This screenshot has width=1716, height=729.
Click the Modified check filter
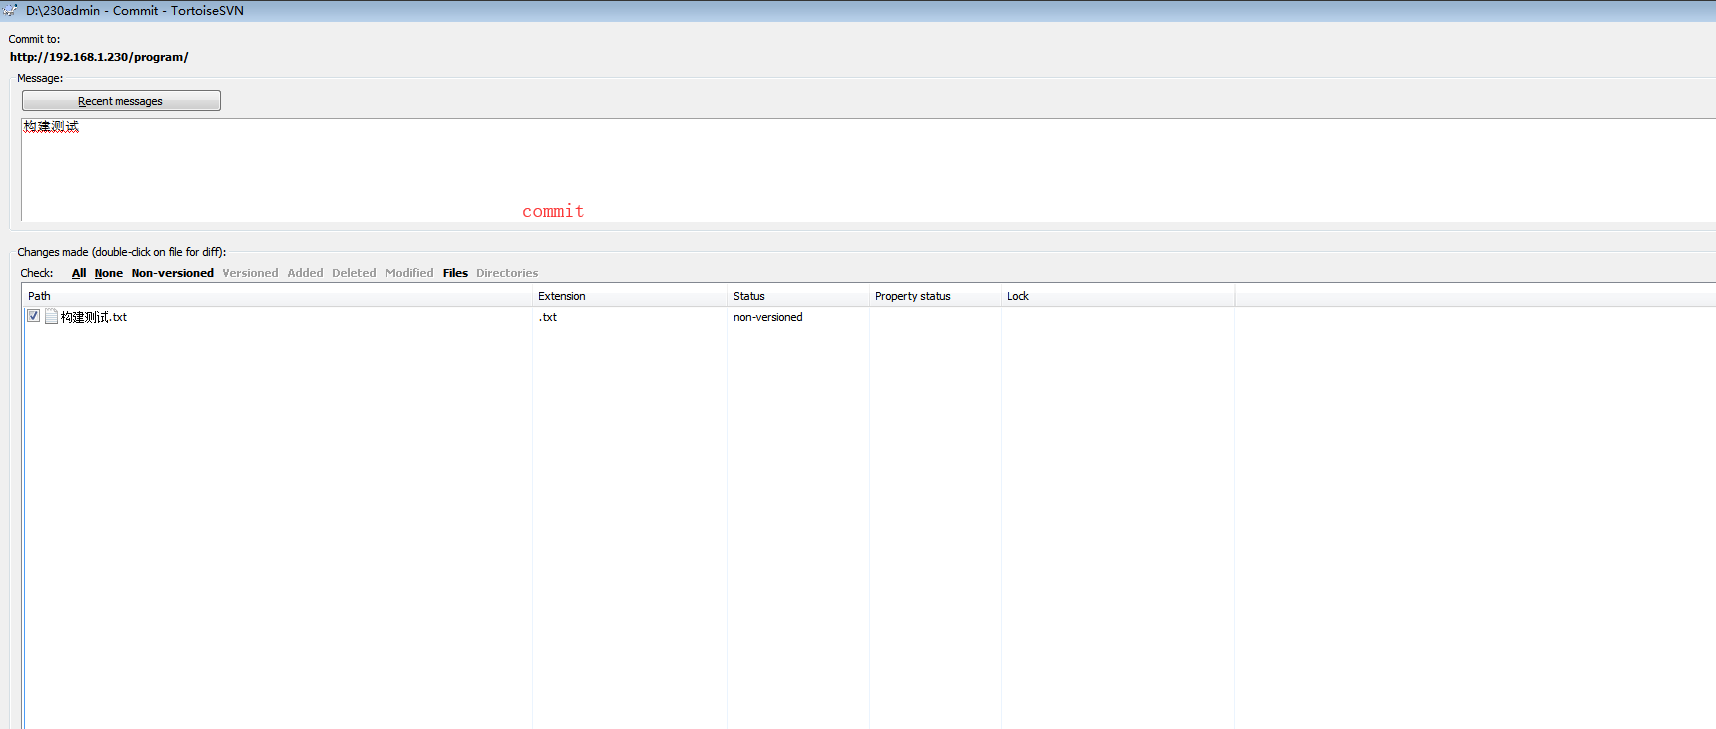409,273
